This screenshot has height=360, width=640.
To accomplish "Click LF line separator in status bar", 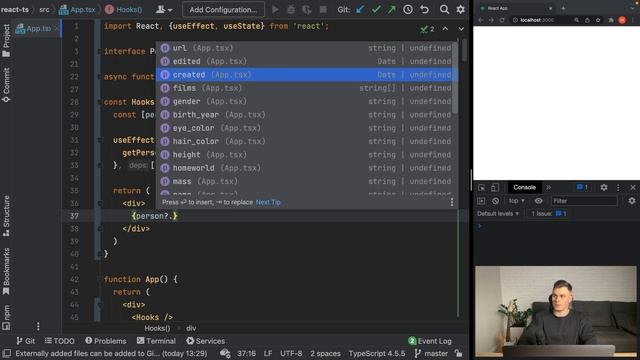I will [x=268, y=353].
